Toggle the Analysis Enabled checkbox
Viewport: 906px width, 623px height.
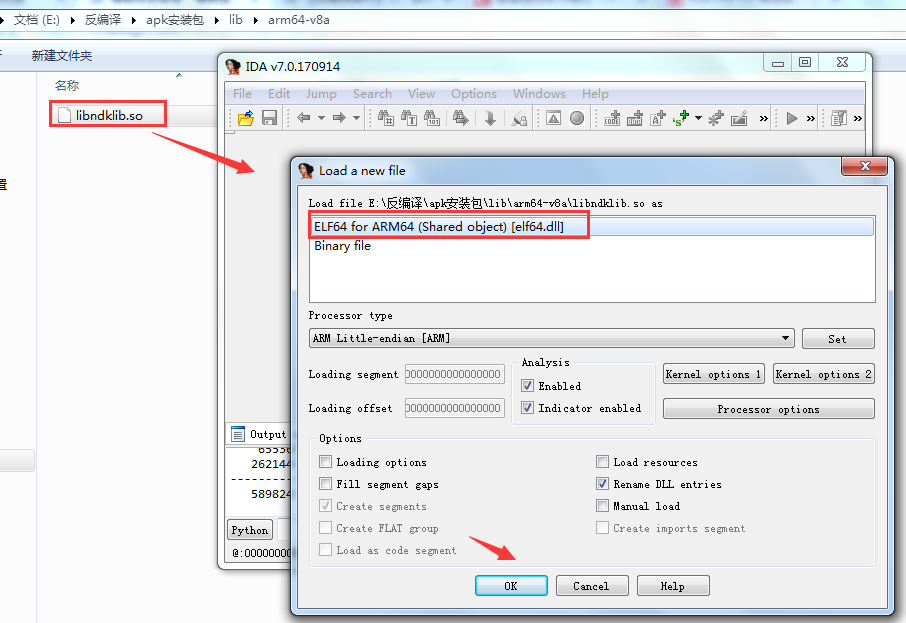(x=527, y=385)
